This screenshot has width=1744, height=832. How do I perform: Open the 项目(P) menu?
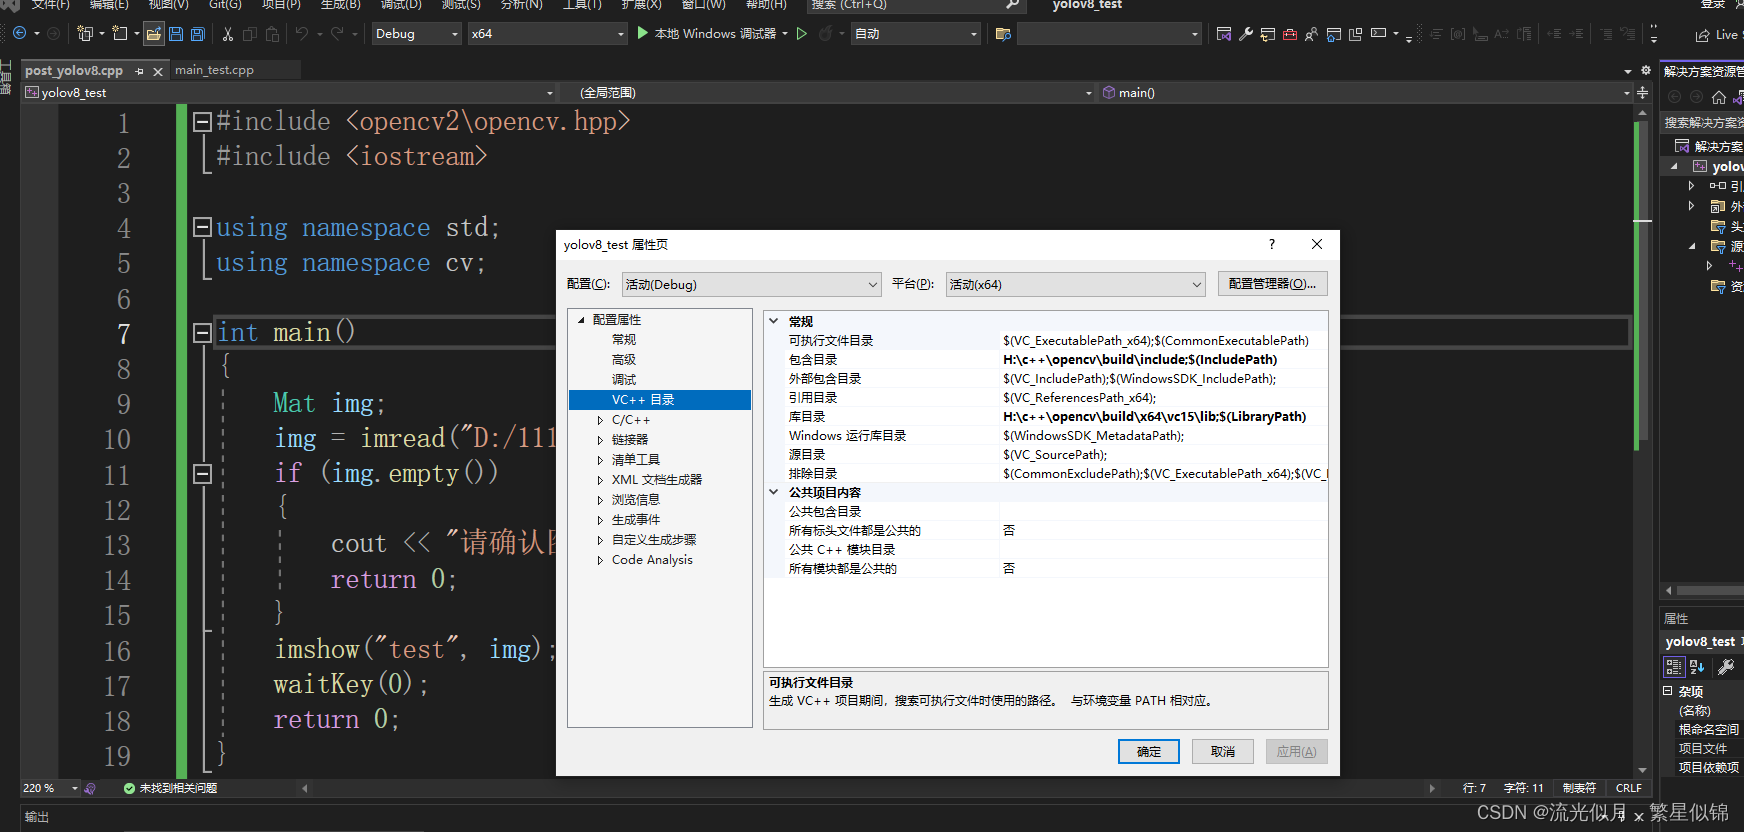click(281, 4)
